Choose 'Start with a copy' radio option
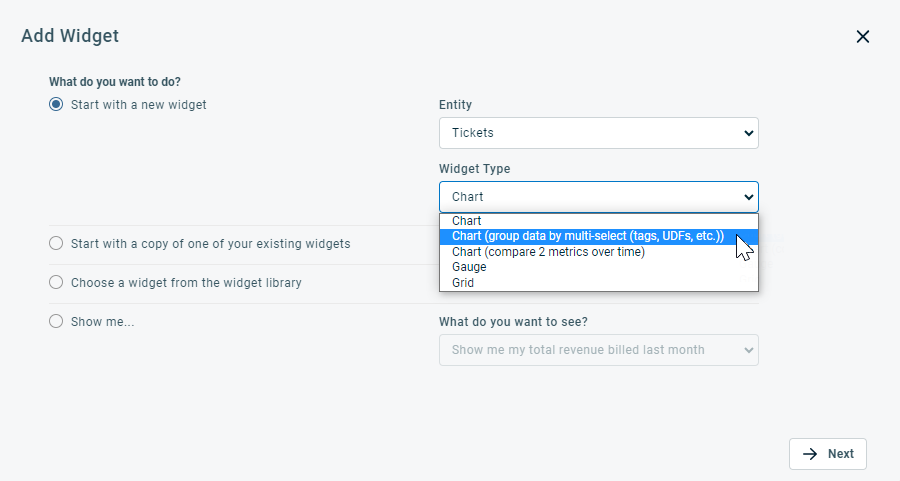900x481 pixels. point(56,243)
